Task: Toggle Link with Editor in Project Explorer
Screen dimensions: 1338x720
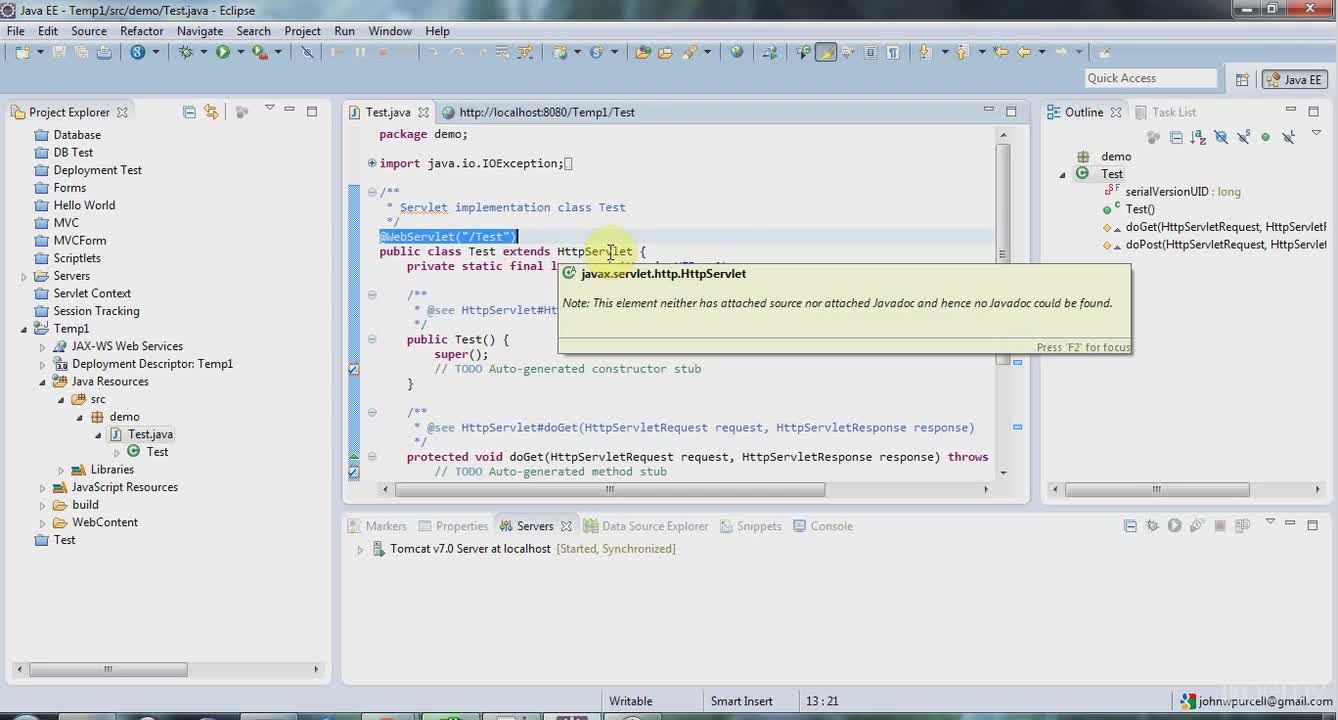Action: point(211,112)
